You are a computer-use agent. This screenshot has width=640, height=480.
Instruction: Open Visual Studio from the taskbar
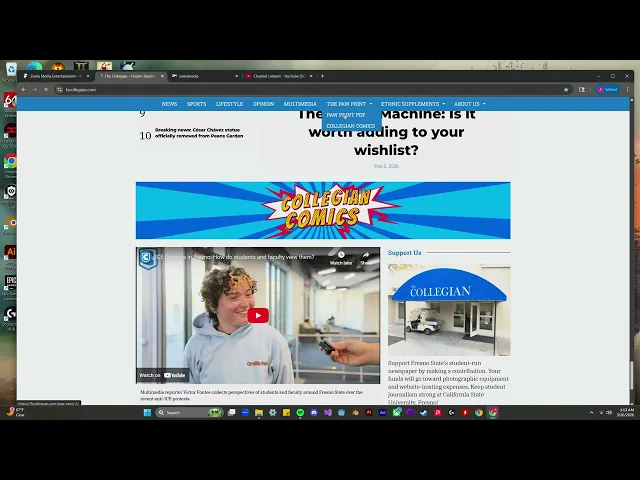click(328, 413)
